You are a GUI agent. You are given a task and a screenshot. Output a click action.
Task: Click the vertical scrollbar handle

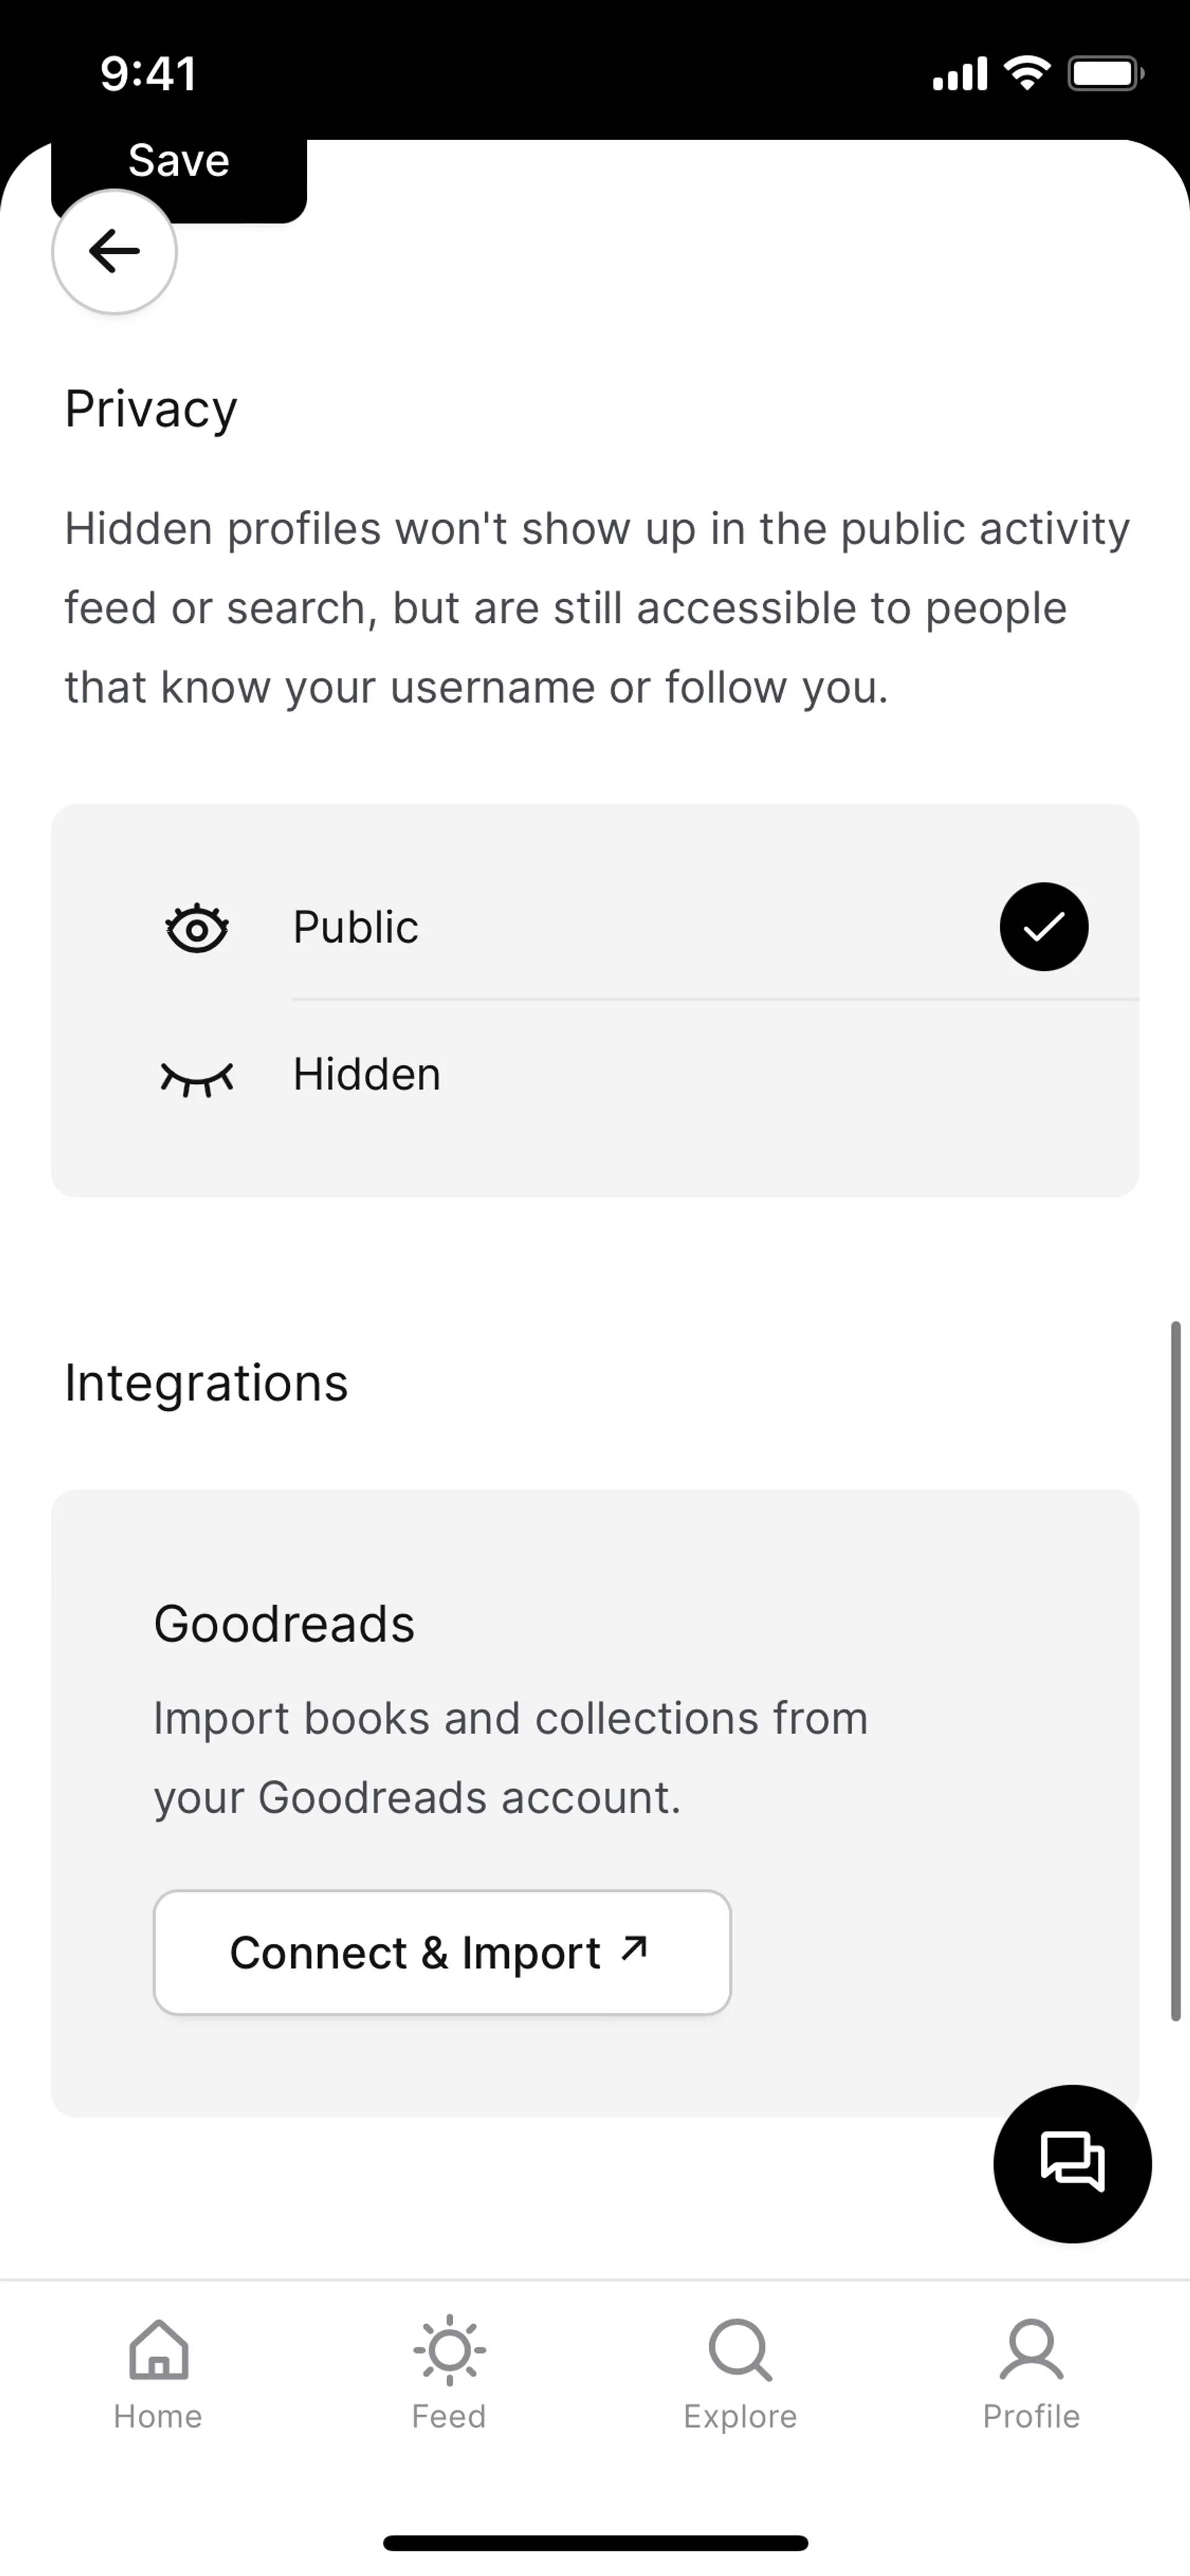1176,1670
